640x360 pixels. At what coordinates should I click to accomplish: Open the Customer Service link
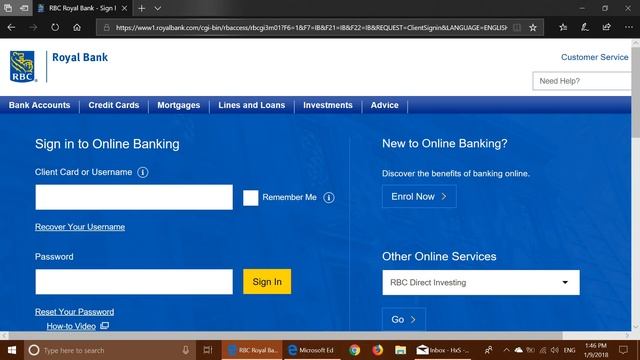pyautogui.click(x=595, y=57)
